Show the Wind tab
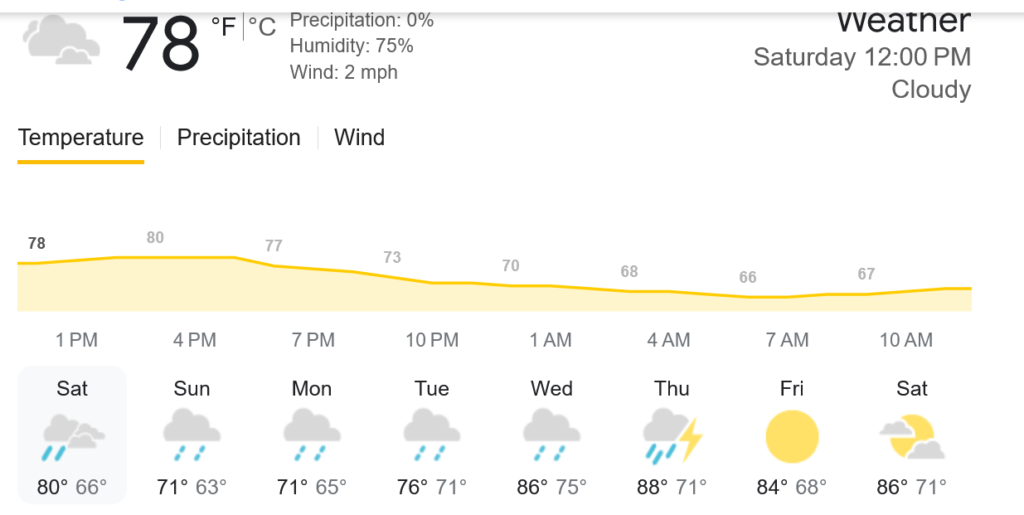This screenshot has width=1024, height=515. coord(359,138)
